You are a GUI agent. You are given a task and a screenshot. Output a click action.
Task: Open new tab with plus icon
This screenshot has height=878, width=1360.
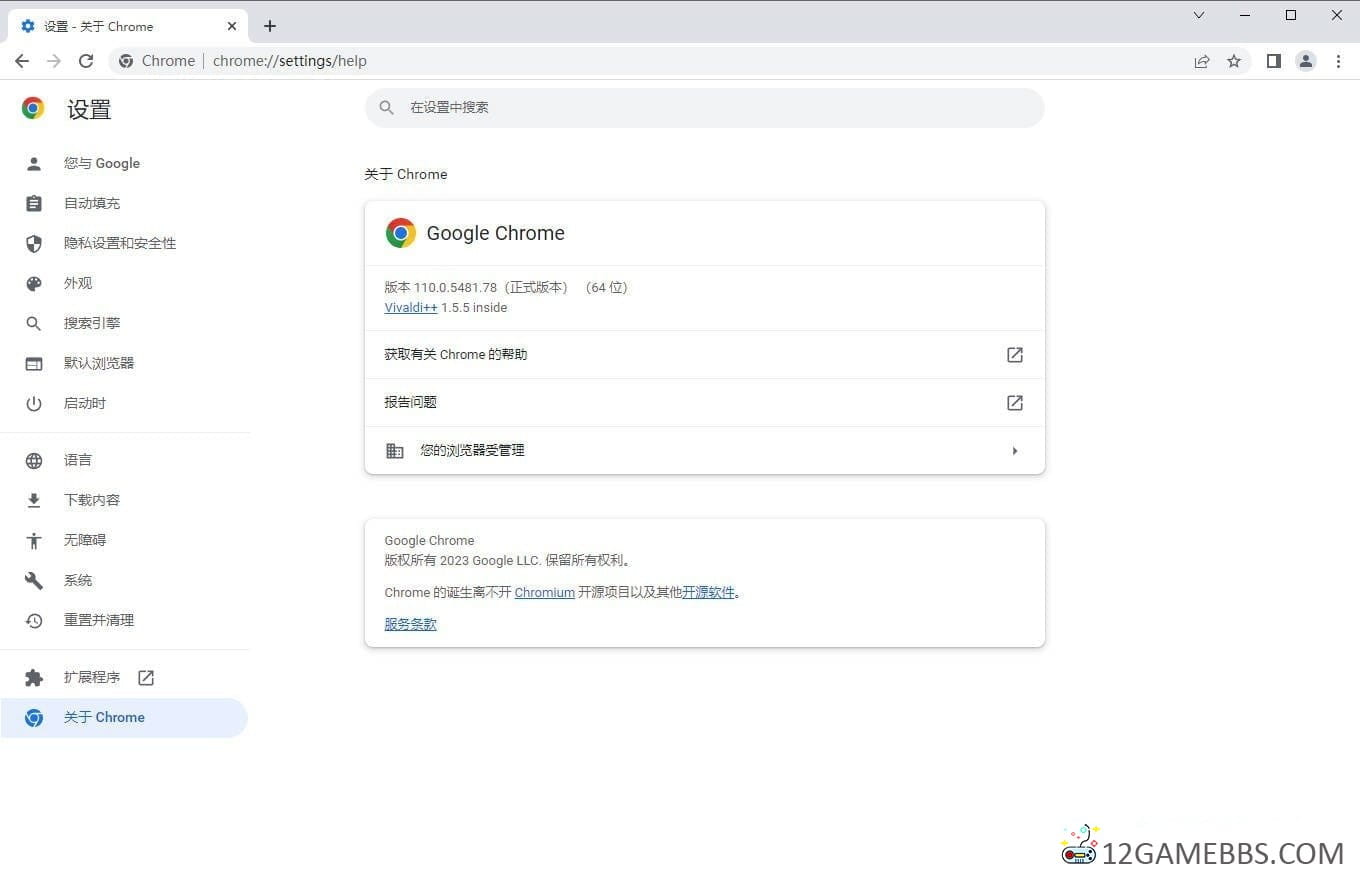coord(270,26)
